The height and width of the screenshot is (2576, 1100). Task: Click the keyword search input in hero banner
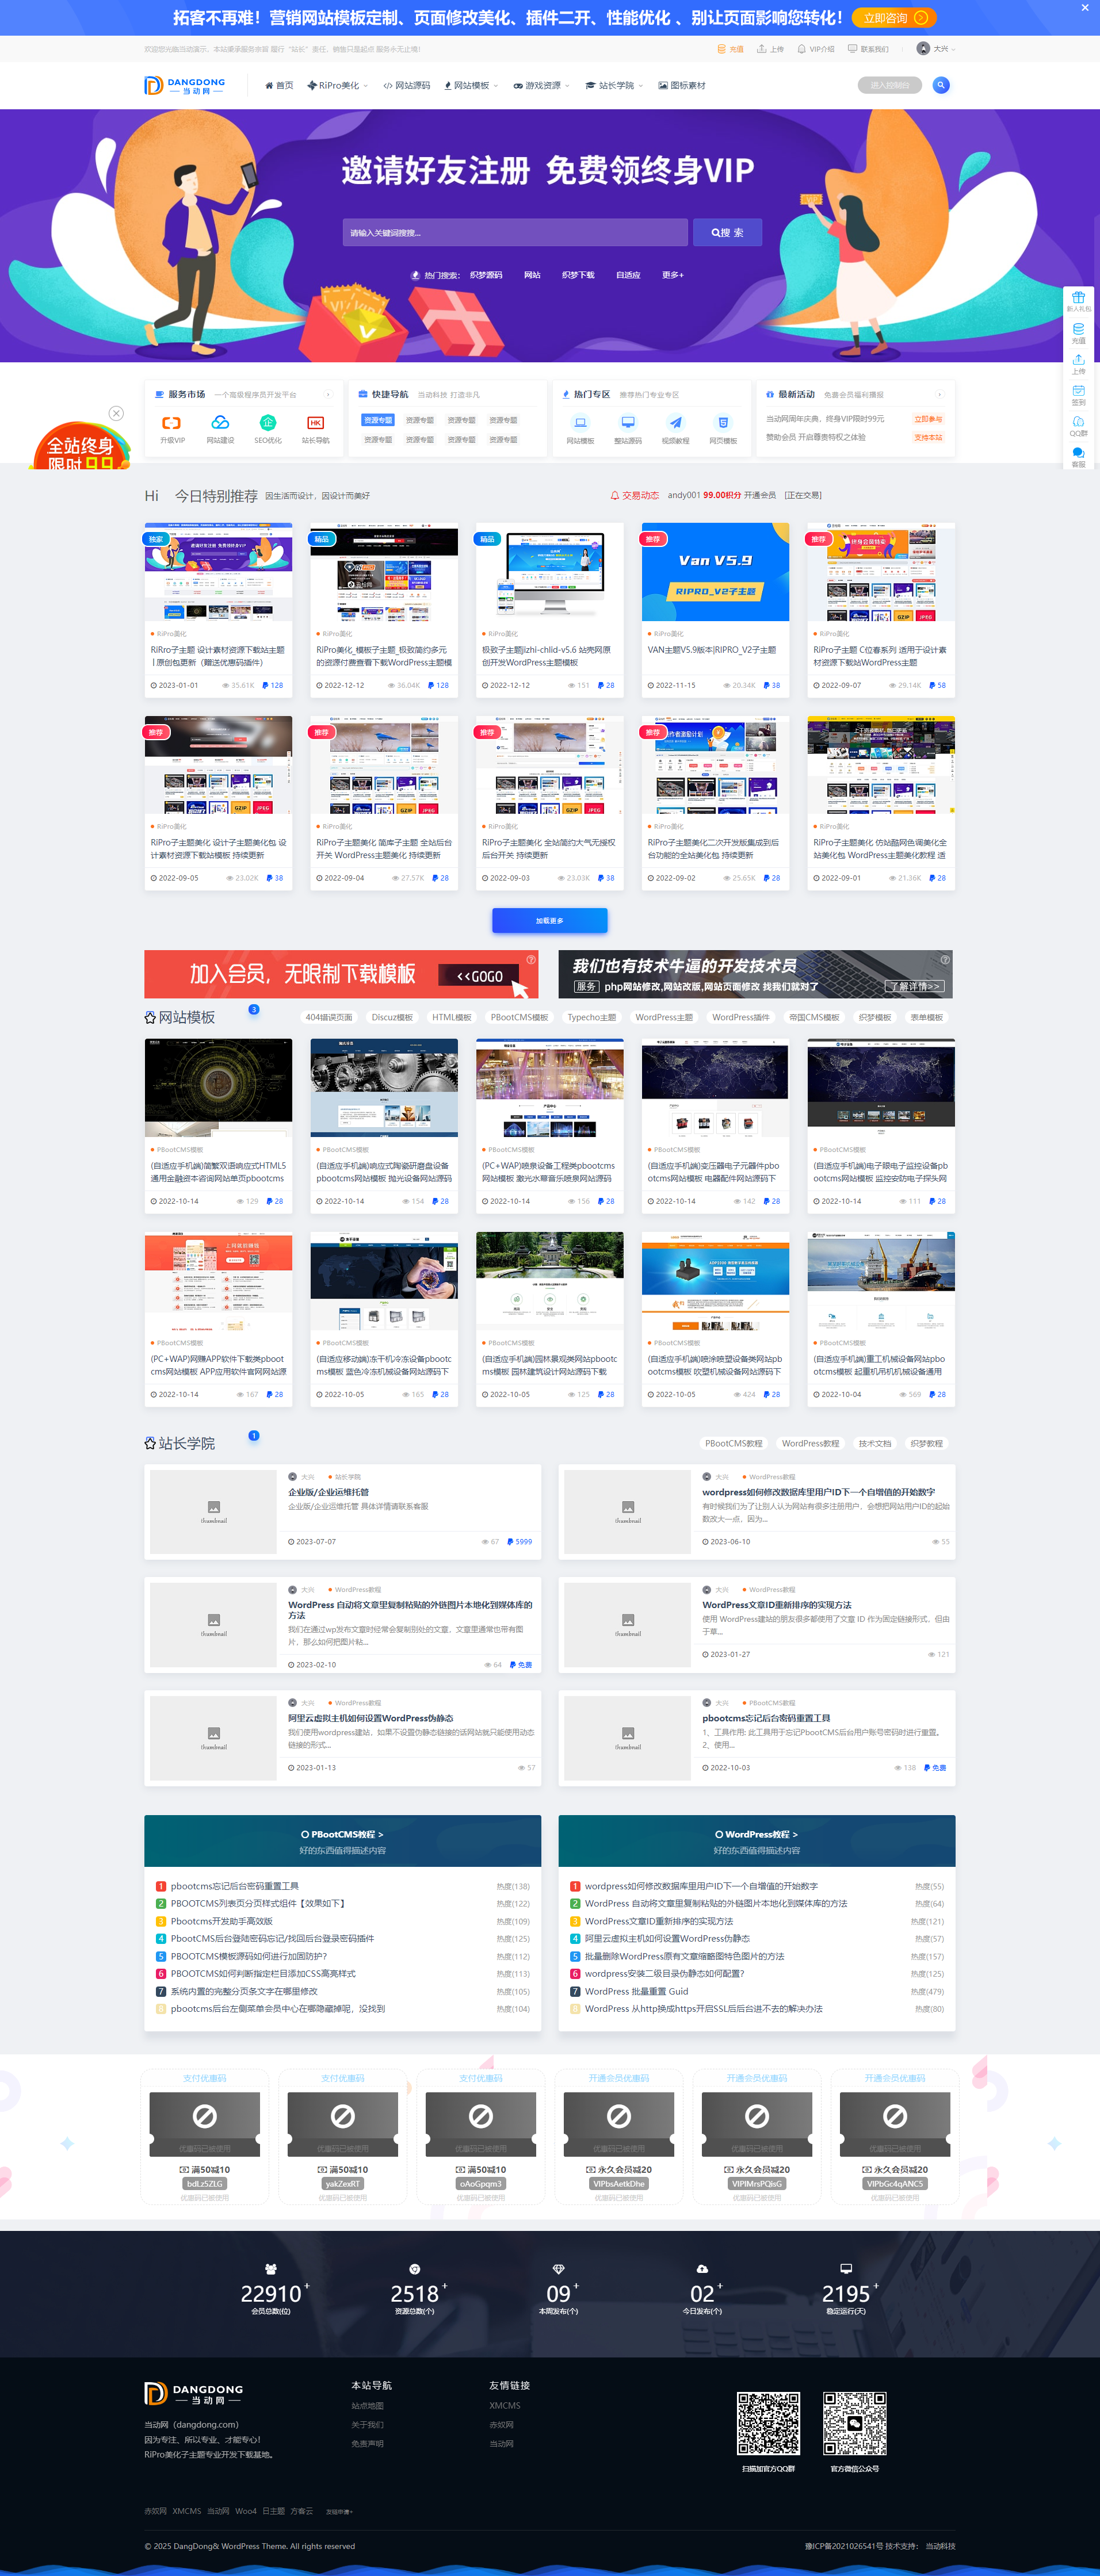(x=515, y=233)
